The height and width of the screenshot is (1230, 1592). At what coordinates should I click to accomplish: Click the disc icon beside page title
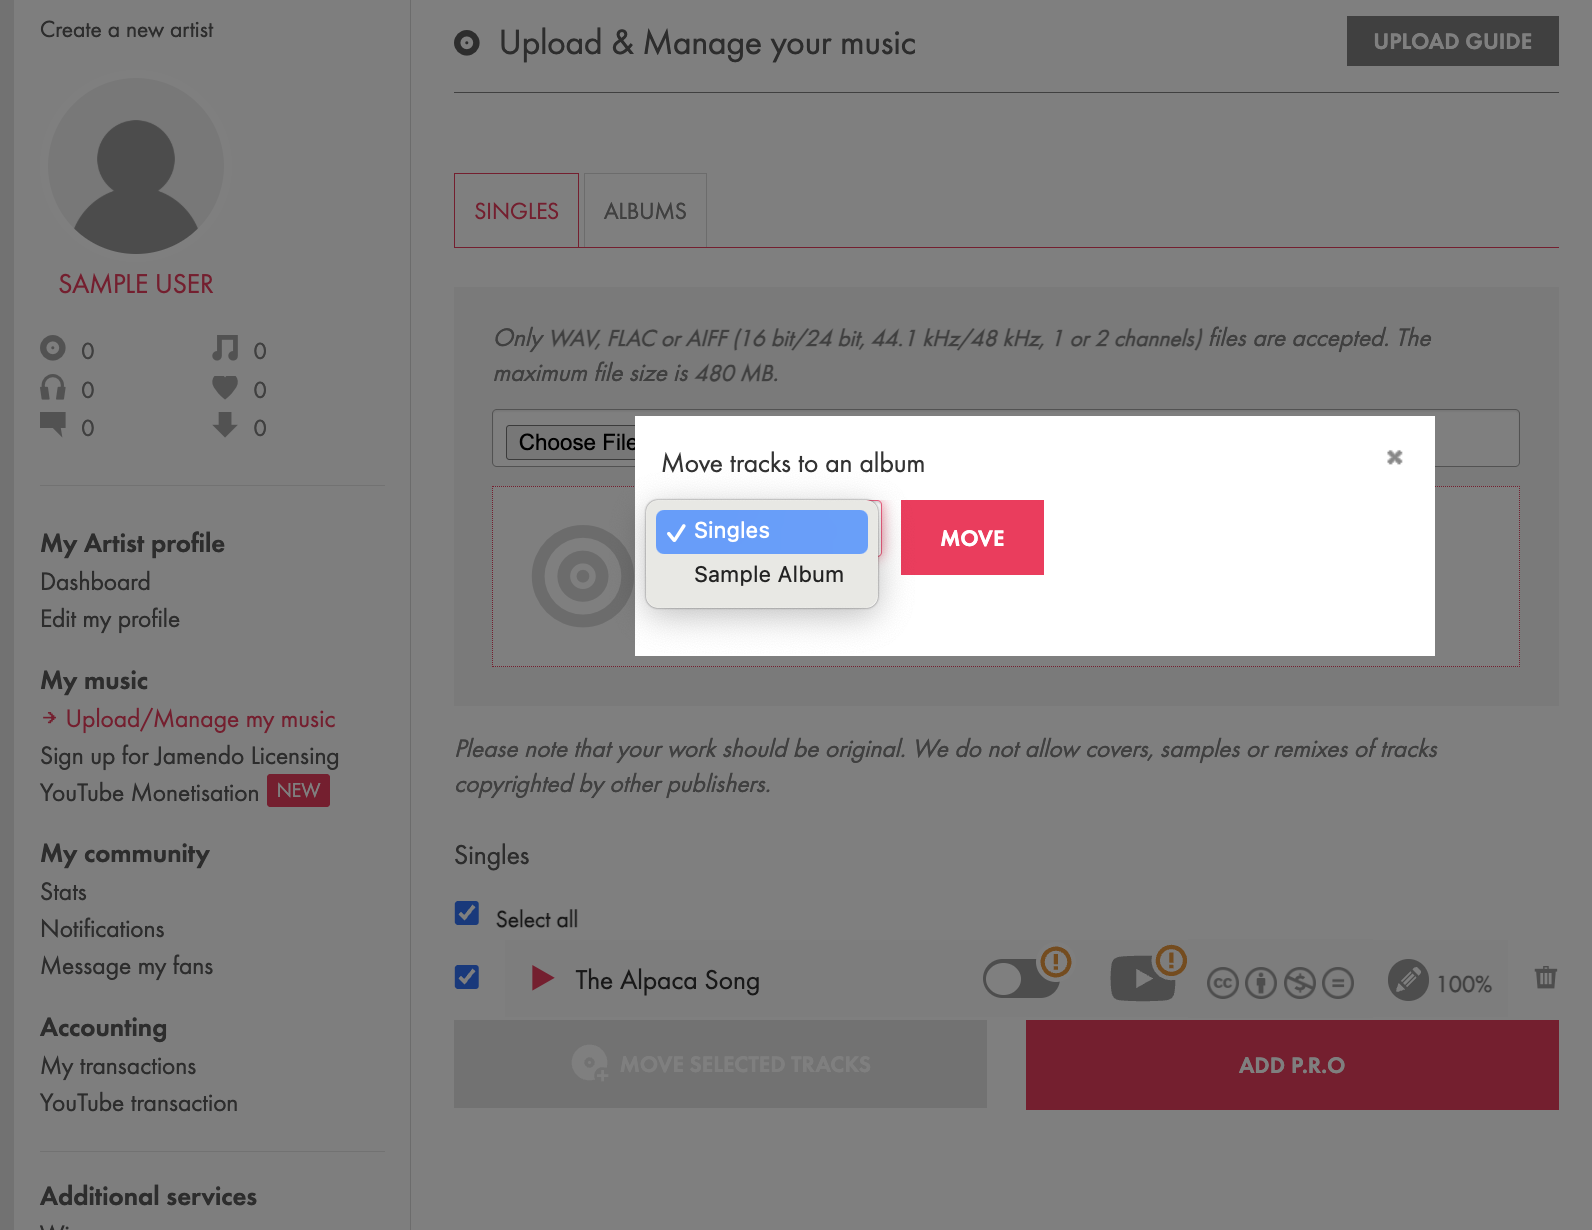[x=467, y=43]
